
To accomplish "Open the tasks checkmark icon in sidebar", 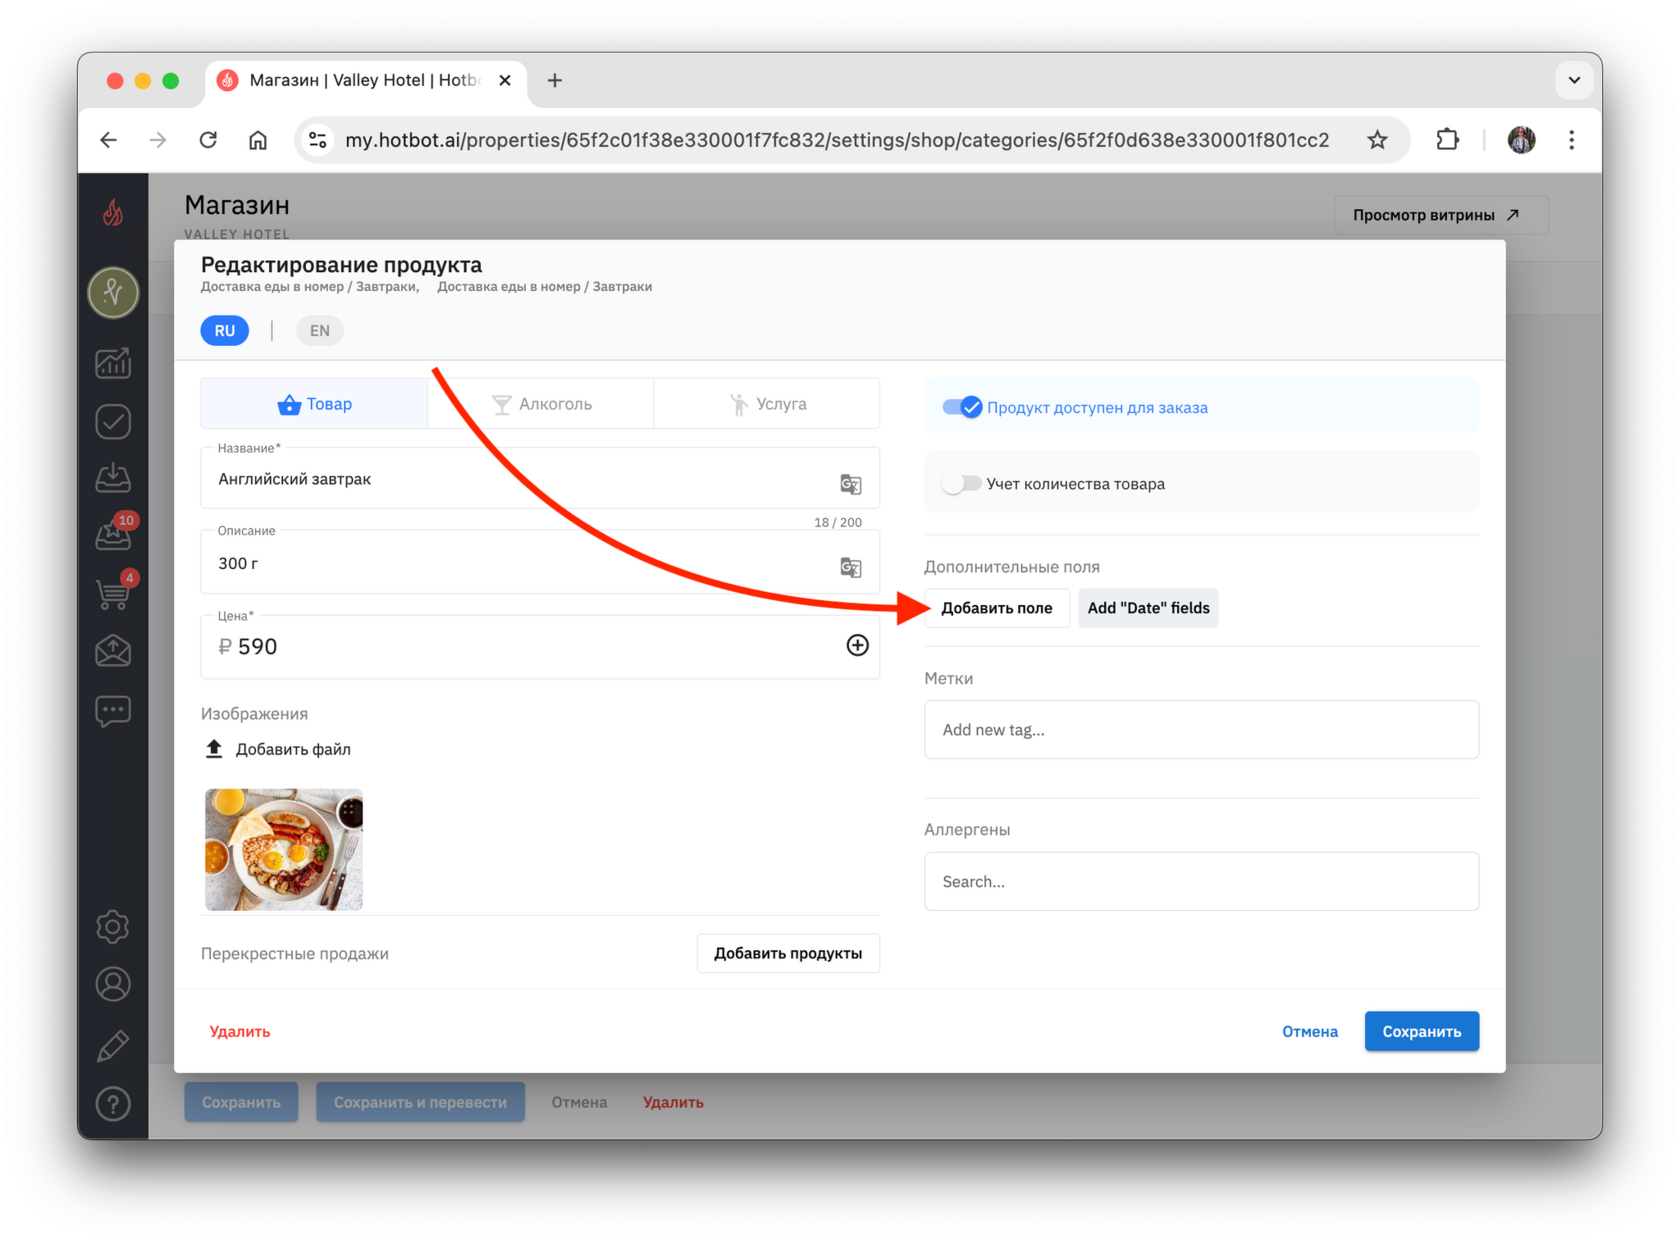I will [113, 421].
